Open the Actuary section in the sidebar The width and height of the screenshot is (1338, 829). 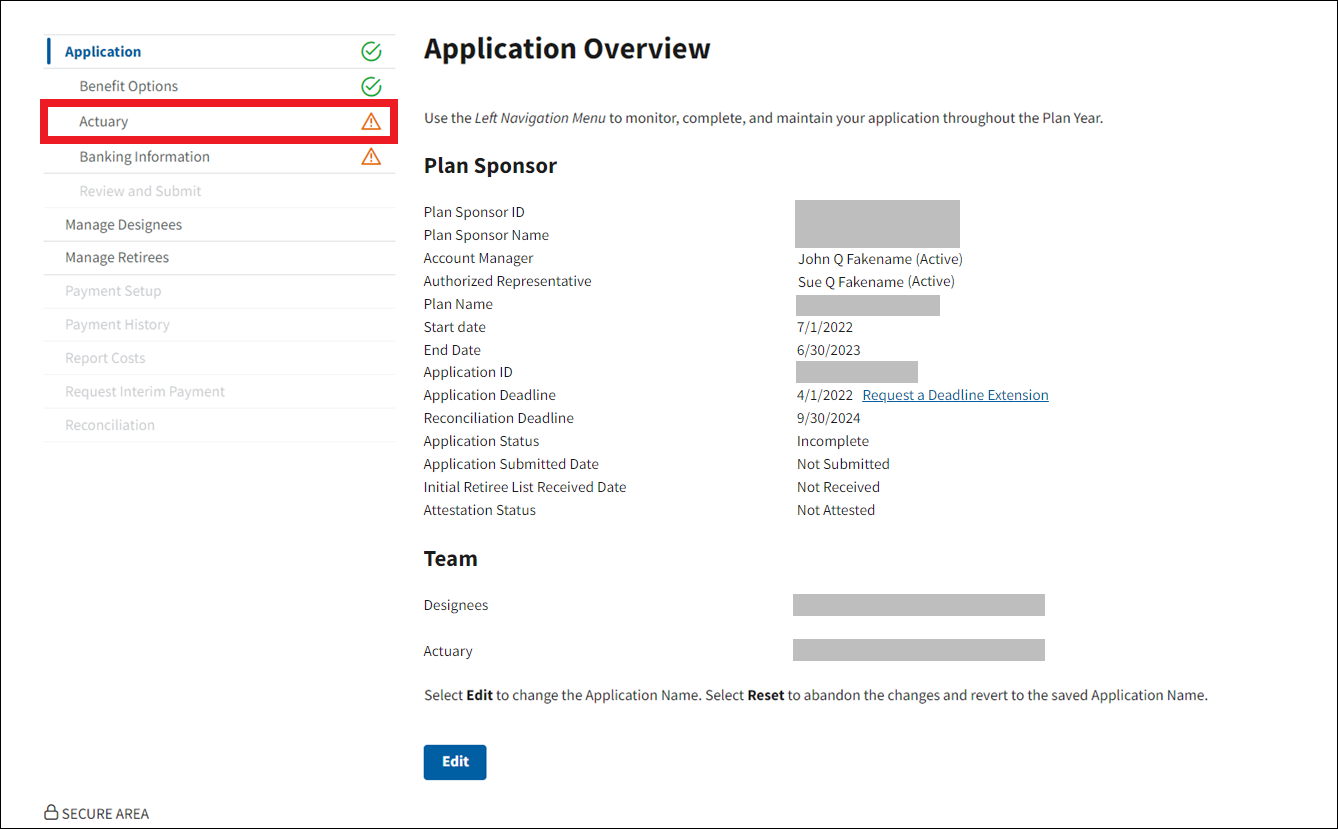click(x=104, y=122)
